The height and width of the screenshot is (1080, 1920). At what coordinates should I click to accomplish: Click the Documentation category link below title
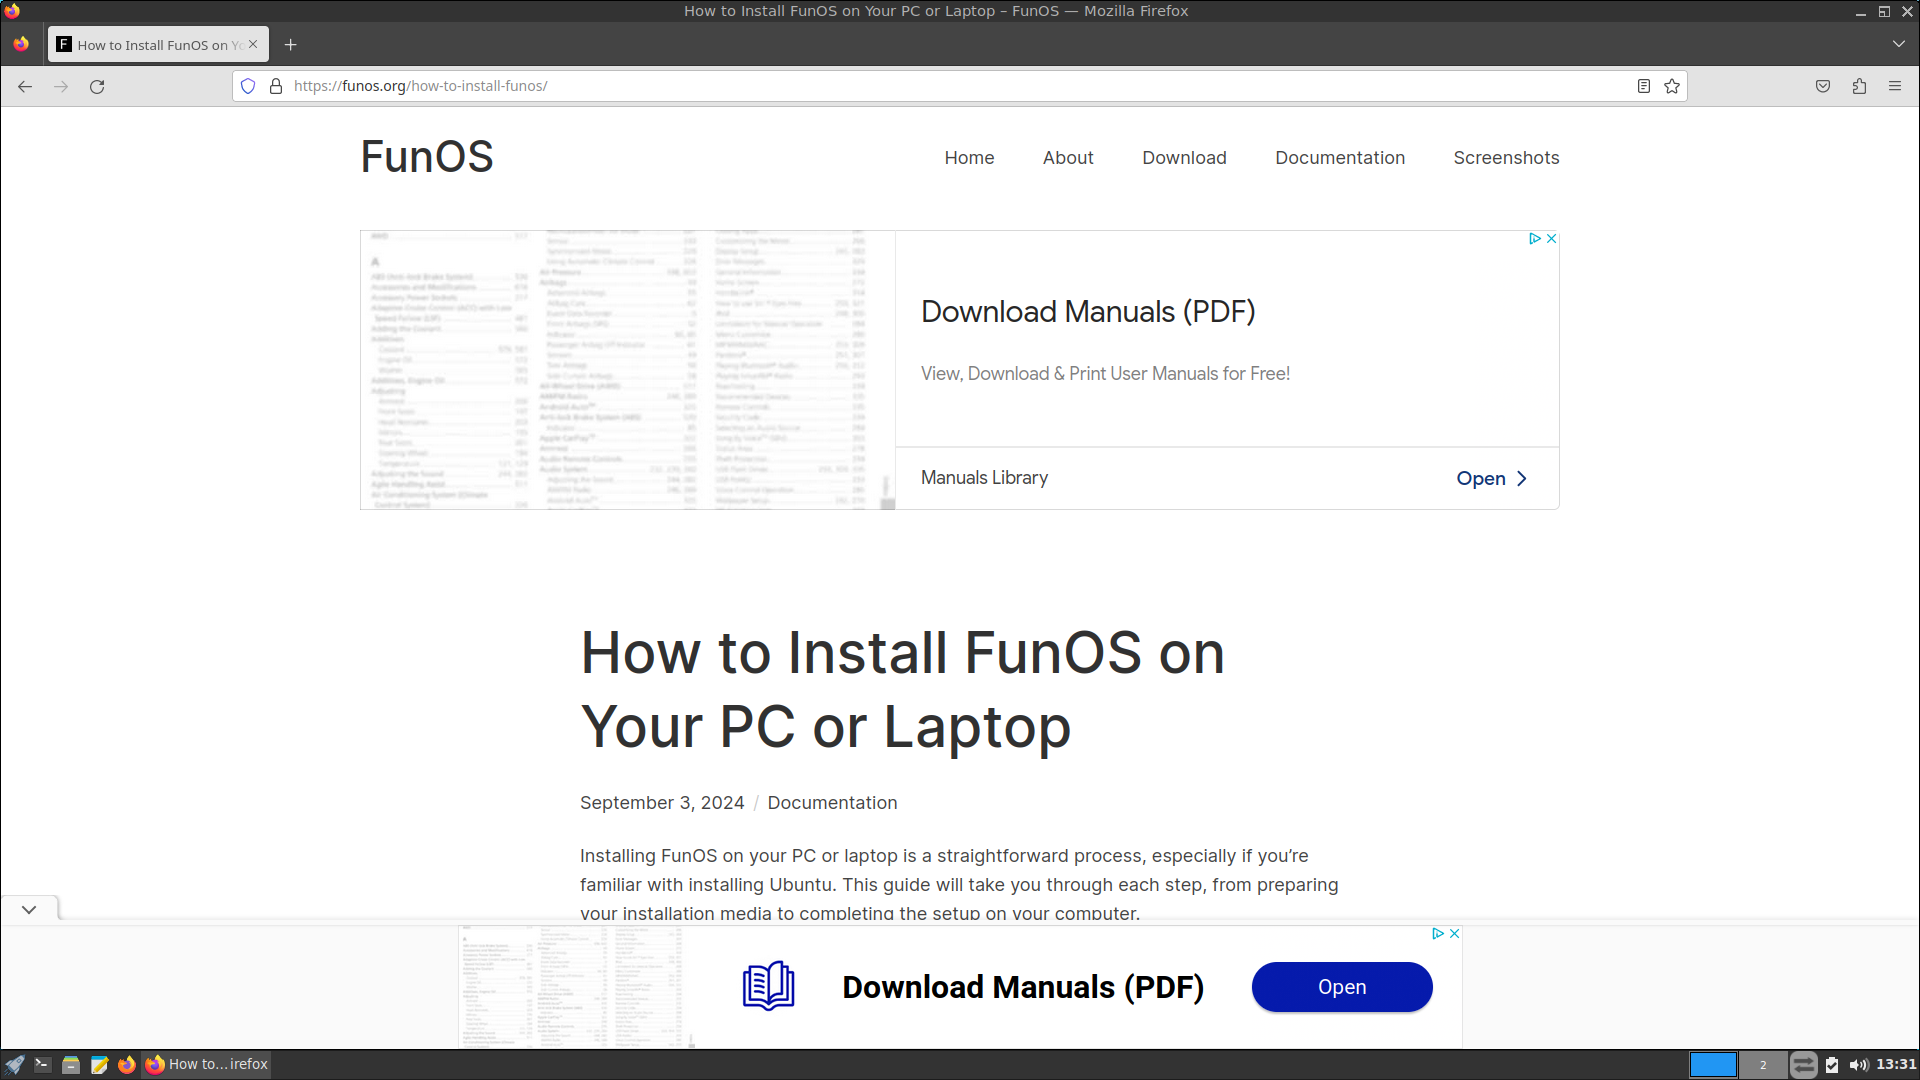(x=832, y=803)
